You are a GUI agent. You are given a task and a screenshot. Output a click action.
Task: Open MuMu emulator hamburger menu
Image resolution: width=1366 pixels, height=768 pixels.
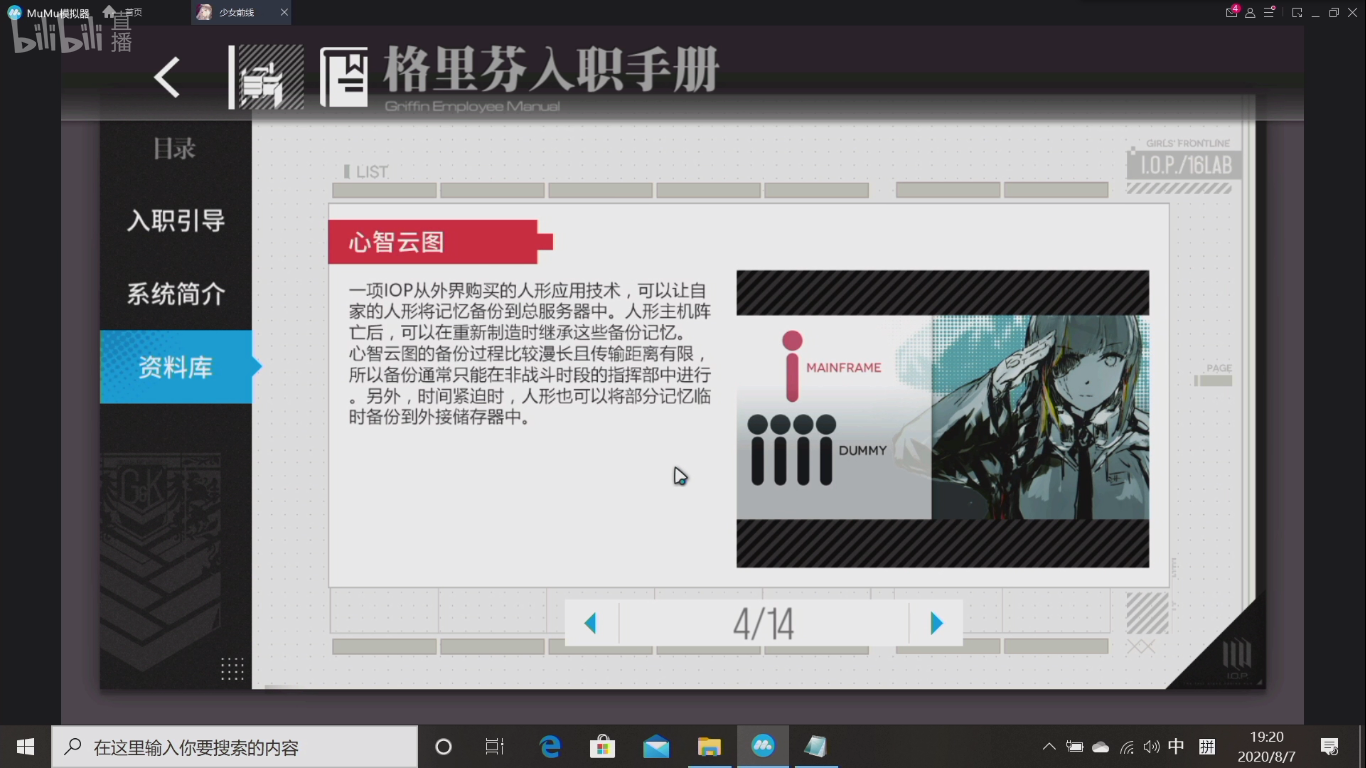pos(1269,12)
